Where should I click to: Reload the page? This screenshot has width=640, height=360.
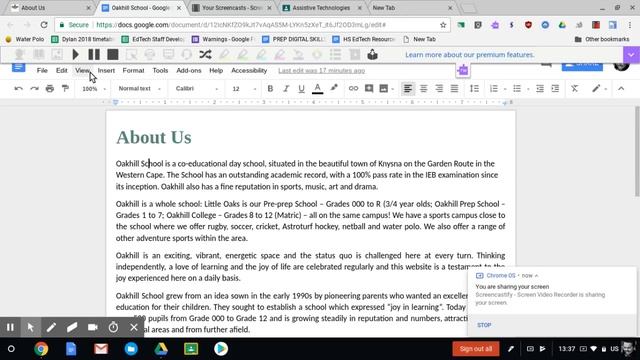44,25
